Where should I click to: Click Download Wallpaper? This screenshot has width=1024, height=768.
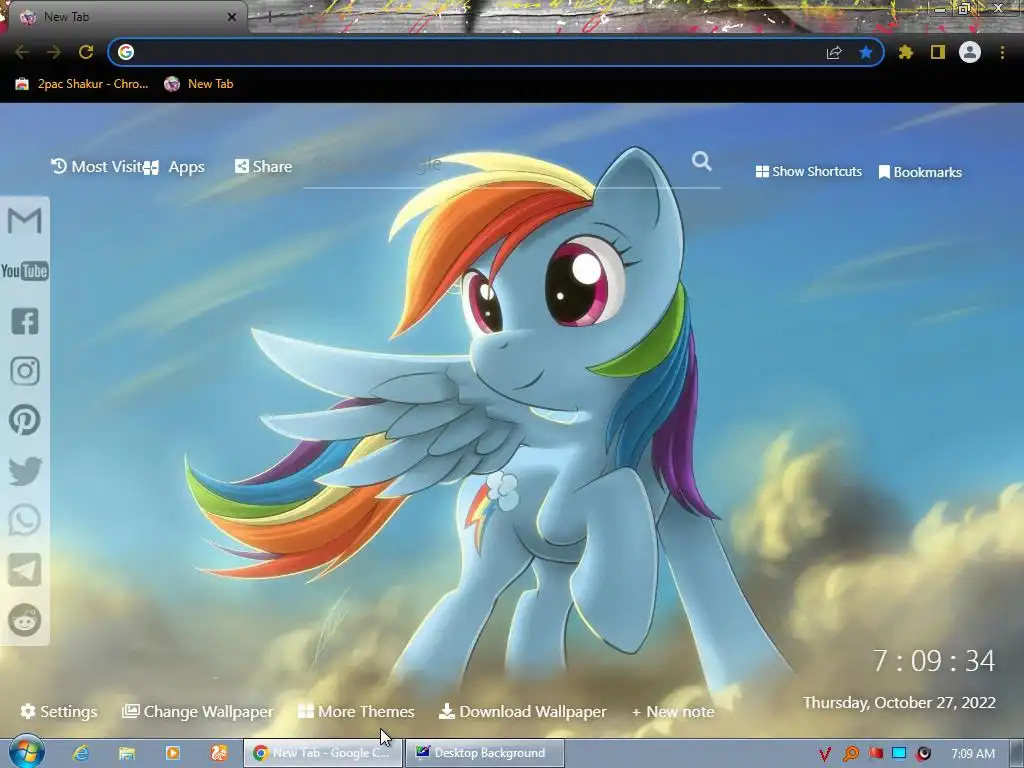[x=522, y=711]
